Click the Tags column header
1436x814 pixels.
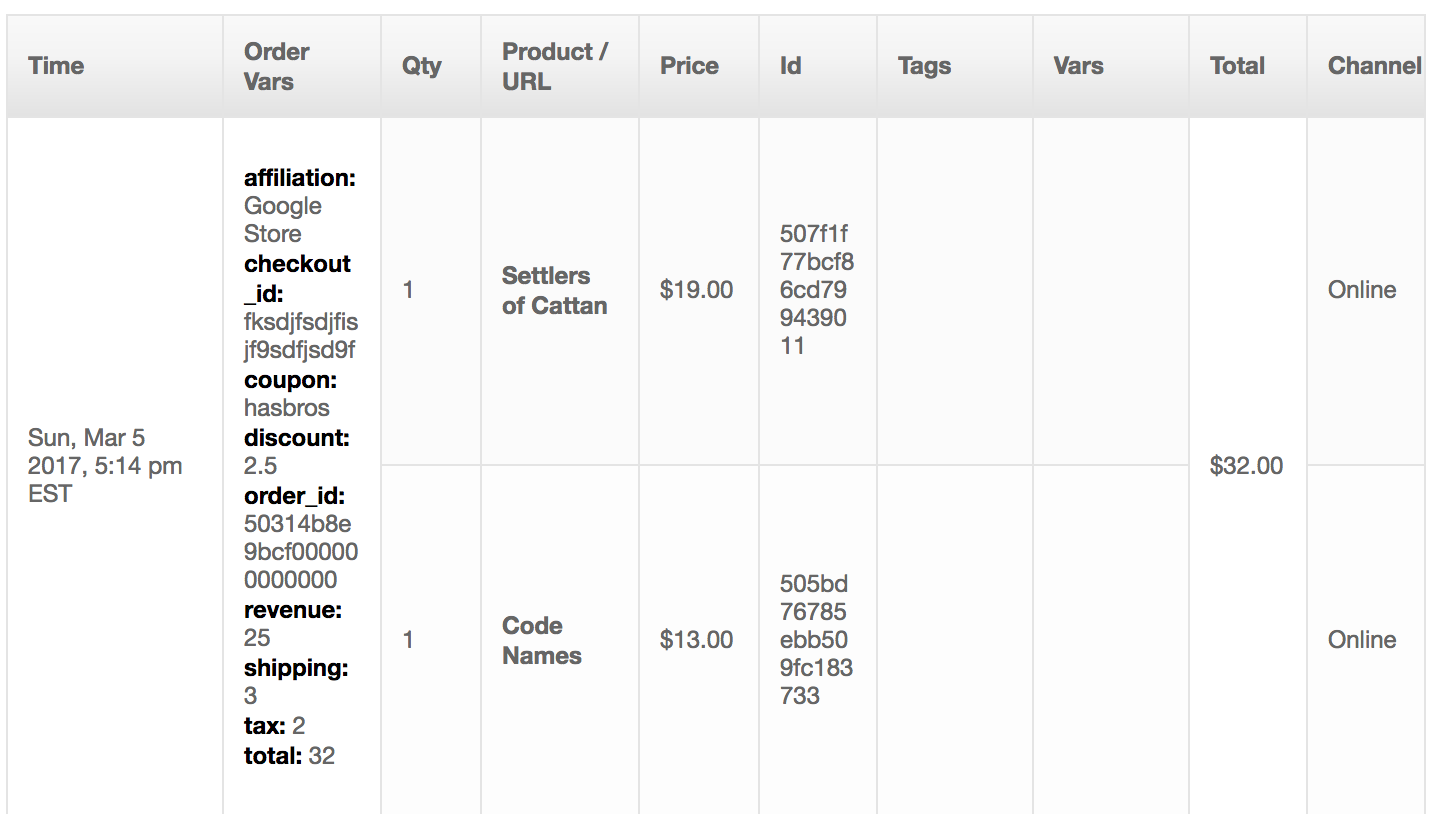[924, 66]
